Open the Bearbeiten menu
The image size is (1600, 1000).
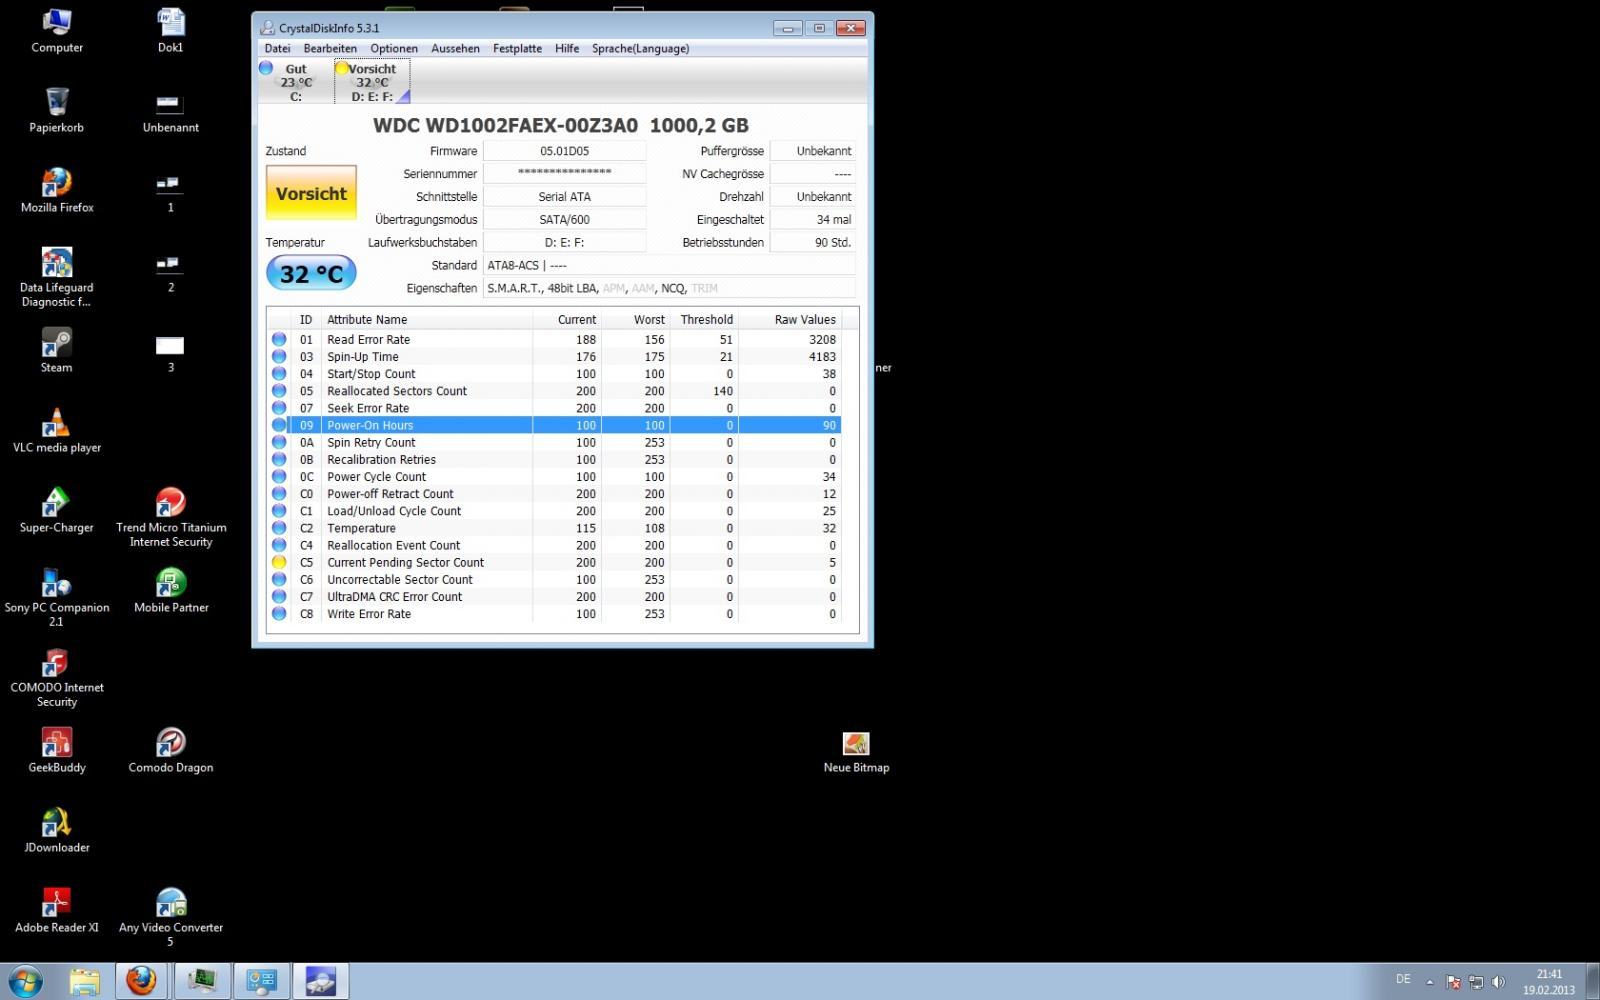(x=330, y=48)
